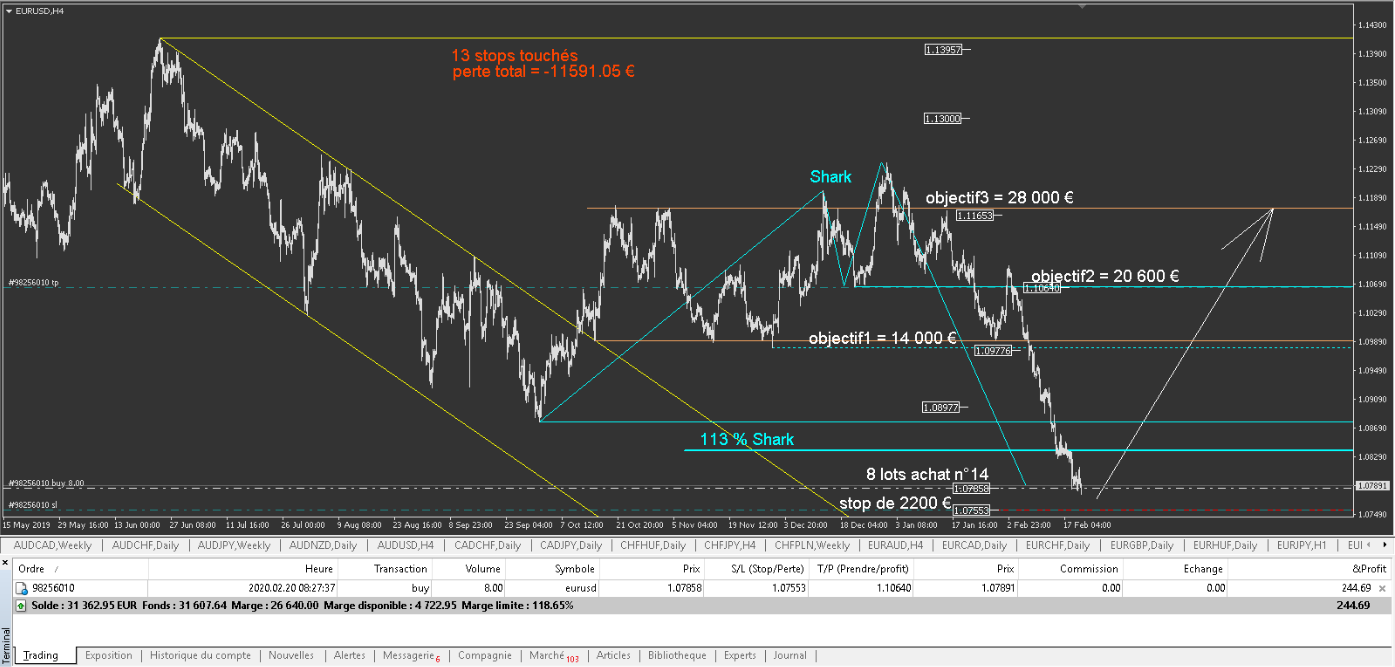
Task: Select the order number 98256010 cell
Action: tap(54, 588)
